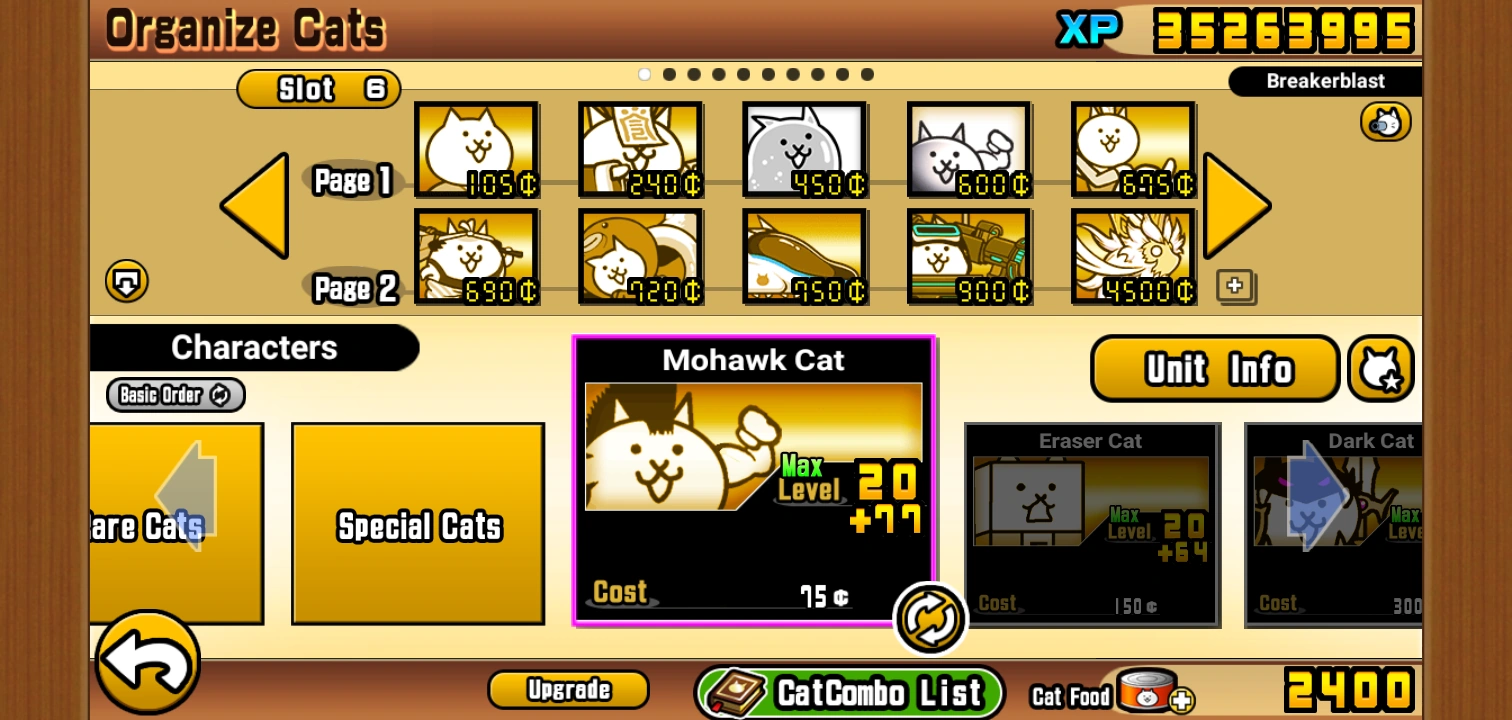Select the first slot page indicator dot
Screen dimensions: 1512x720
click(644, 74)
